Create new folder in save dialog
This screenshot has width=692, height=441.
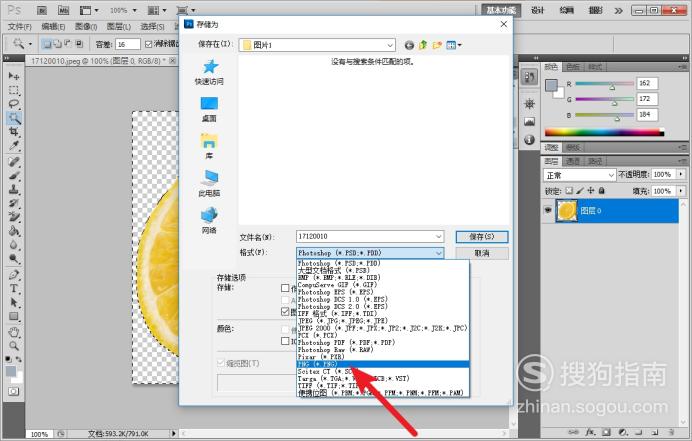coord(437,45)
